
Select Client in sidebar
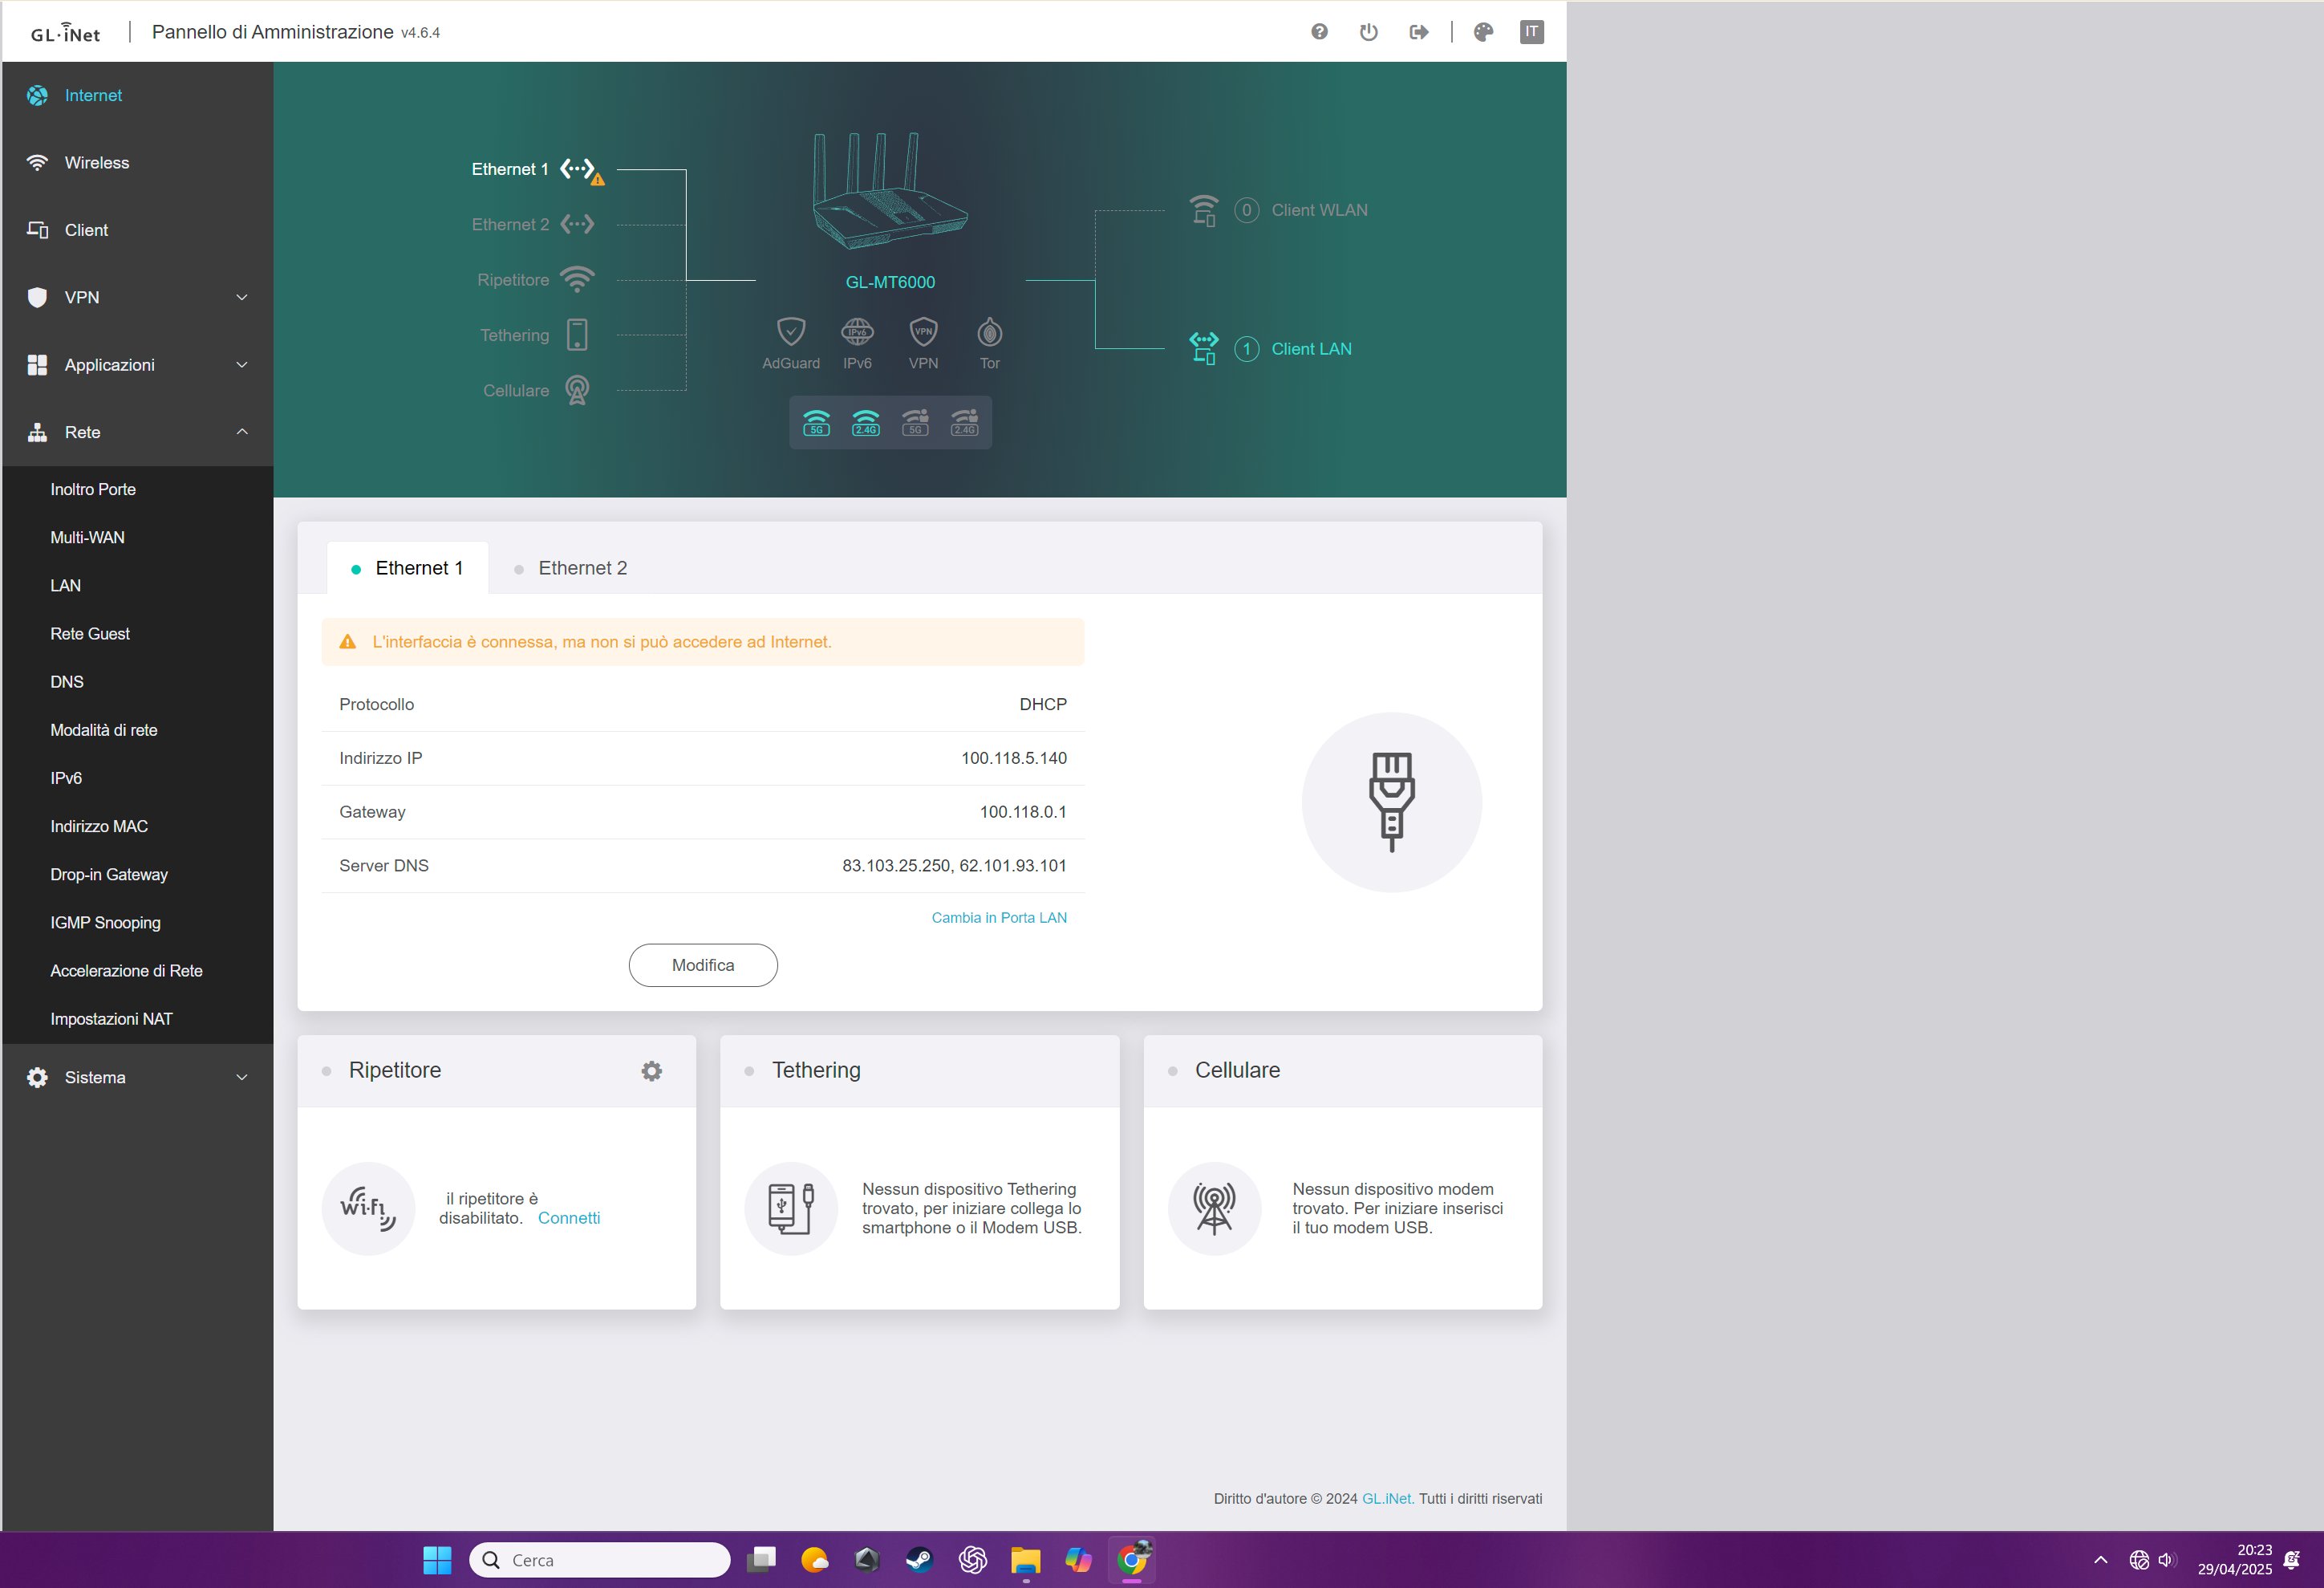pyautogui.click(x=137, y=230)
